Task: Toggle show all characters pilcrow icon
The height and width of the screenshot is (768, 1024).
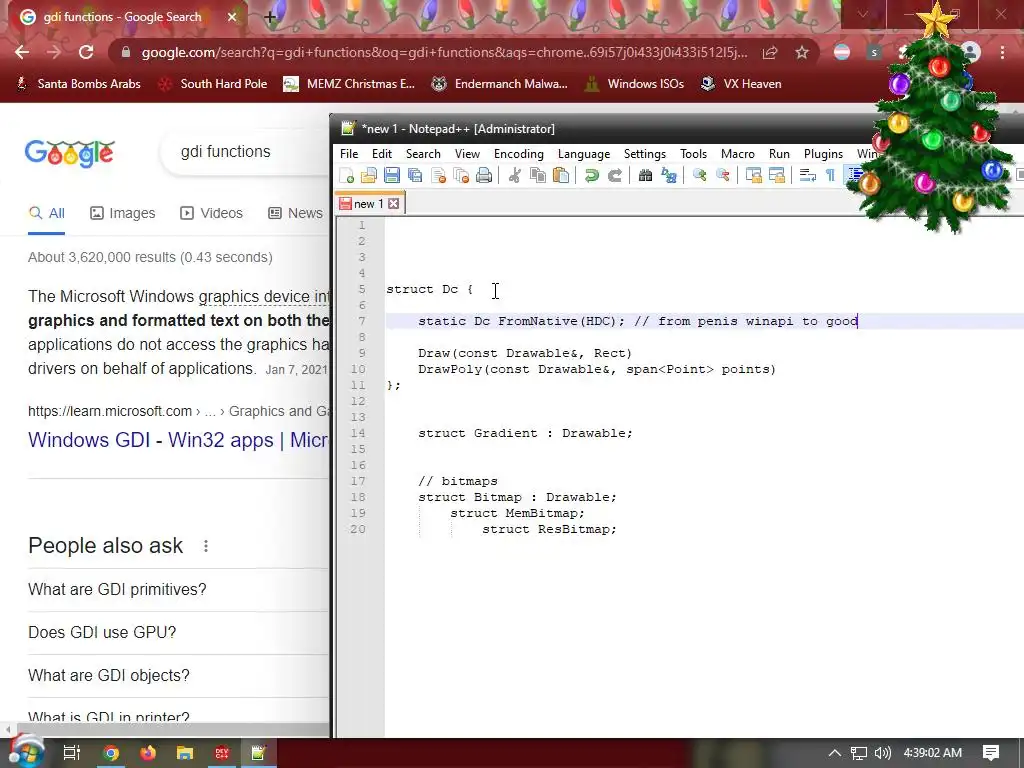Action: (x=830, y=175)
